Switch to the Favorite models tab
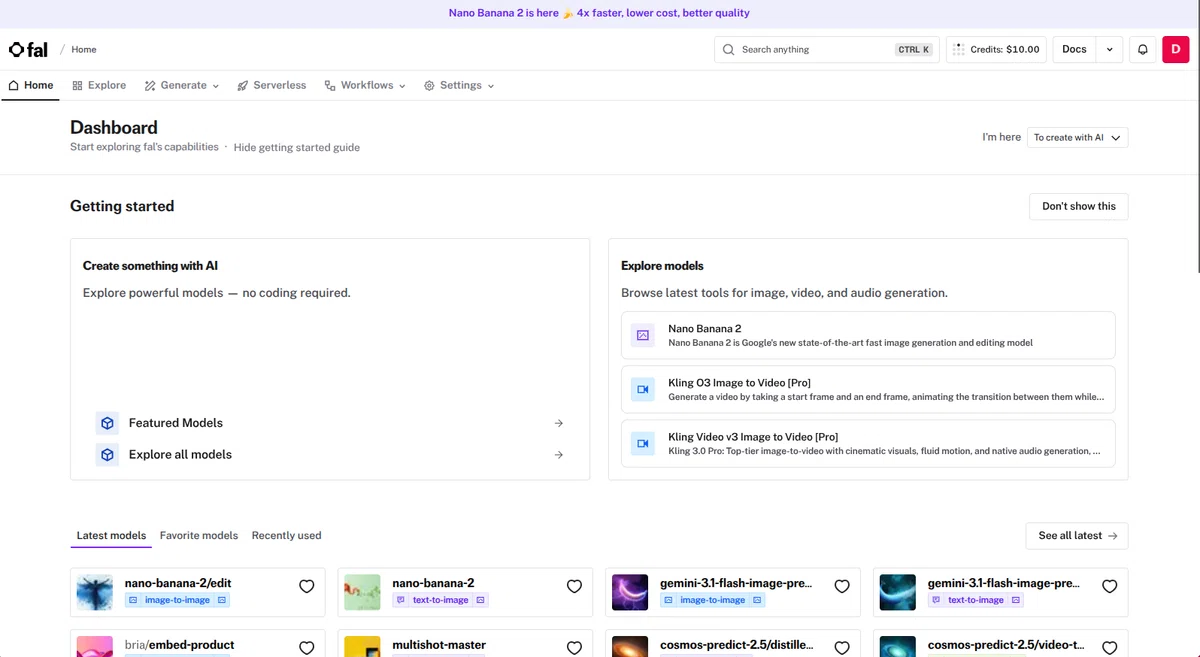Image resolution: width=1200 pixels, height=657 pixels. [x=199, y=536]
